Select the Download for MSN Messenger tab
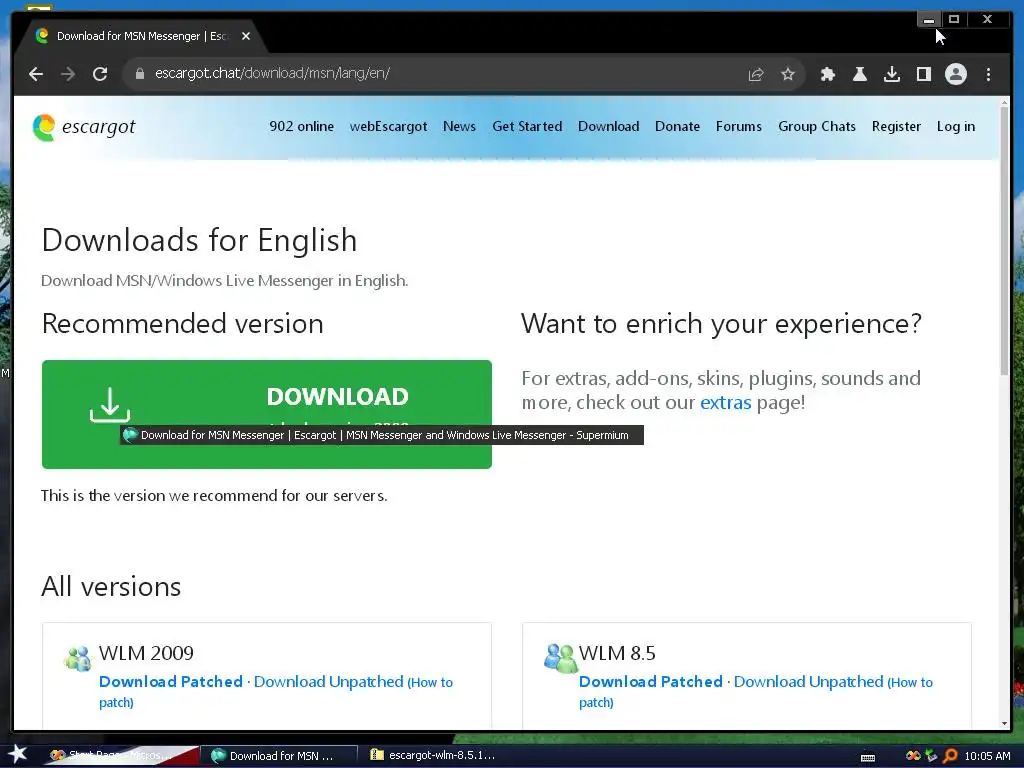This screenshot has height=768, width=1024. pyautogui.click(x=140, y=36)
